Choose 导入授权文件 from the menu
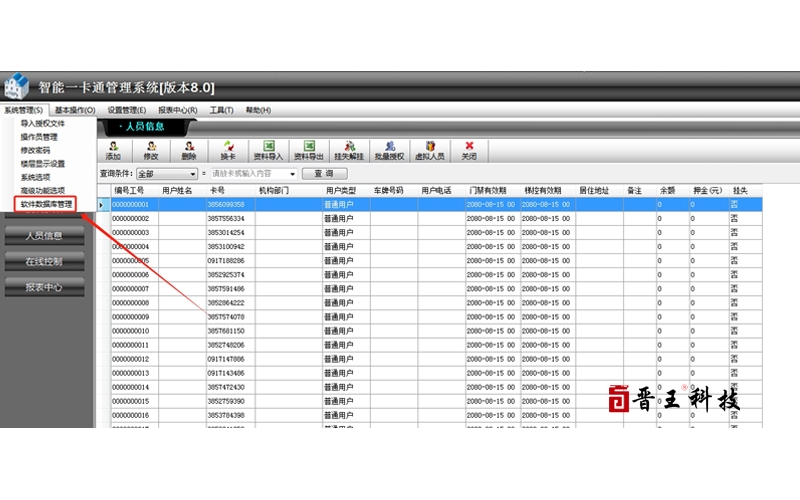This screenshot has height=500, width=800. pyautogui.click(x=43, y=123)
